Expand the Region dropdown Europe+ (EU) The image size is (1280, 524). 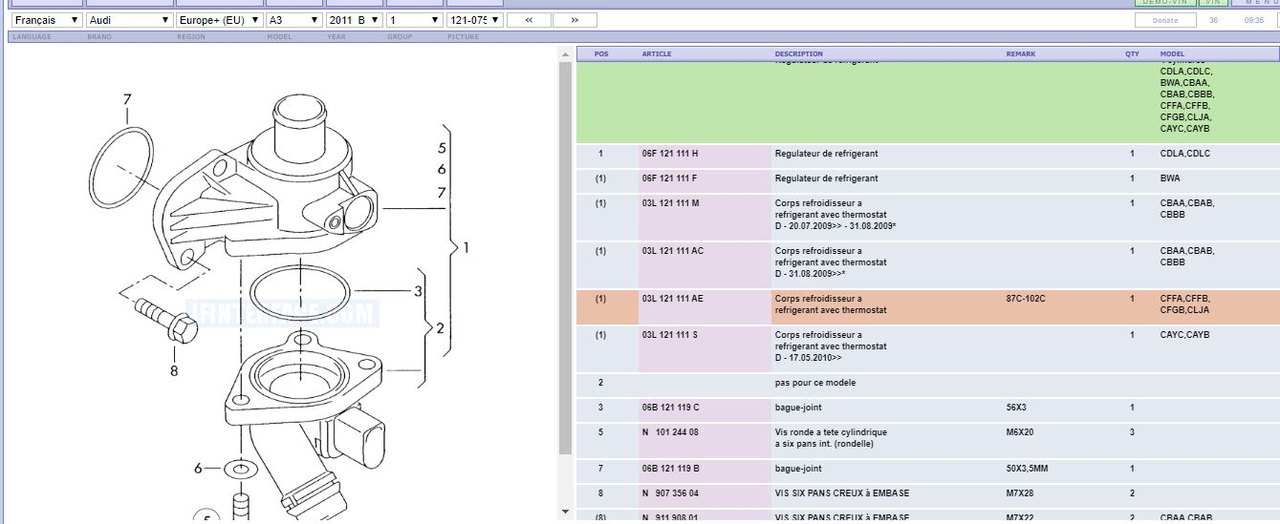(219, 20)
